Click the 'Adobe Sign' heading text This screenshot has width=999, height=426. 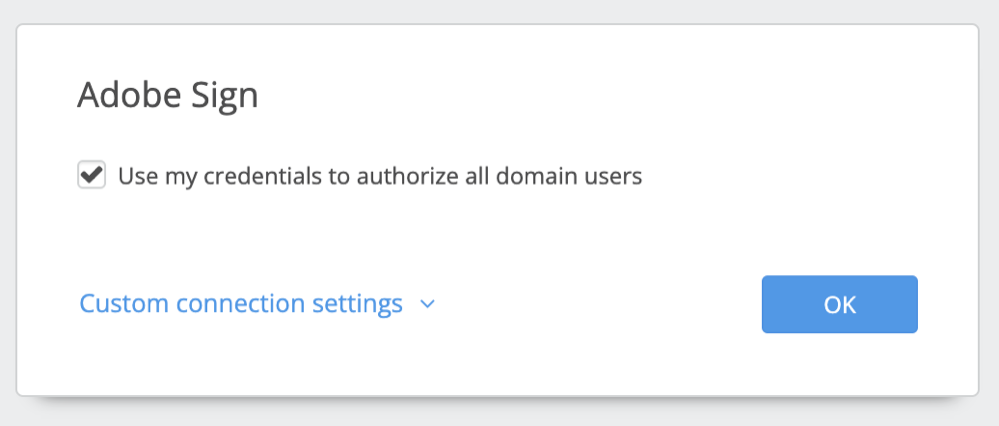tap(168, 96)
